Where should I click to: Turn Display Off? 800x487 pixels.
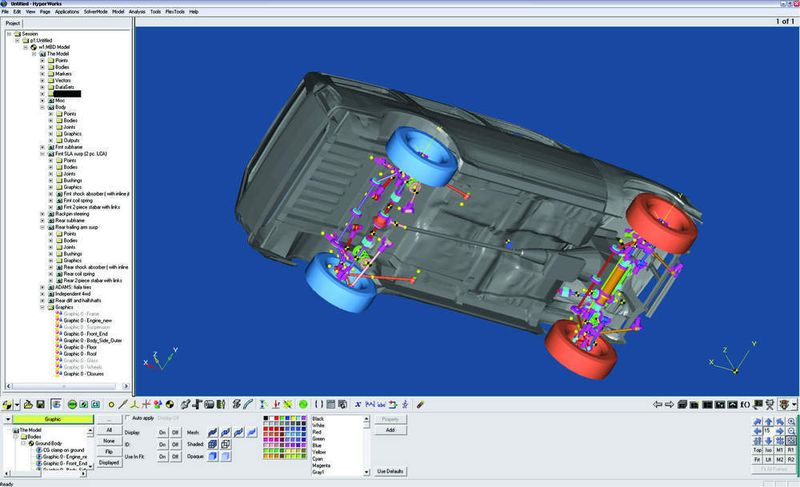175,432
